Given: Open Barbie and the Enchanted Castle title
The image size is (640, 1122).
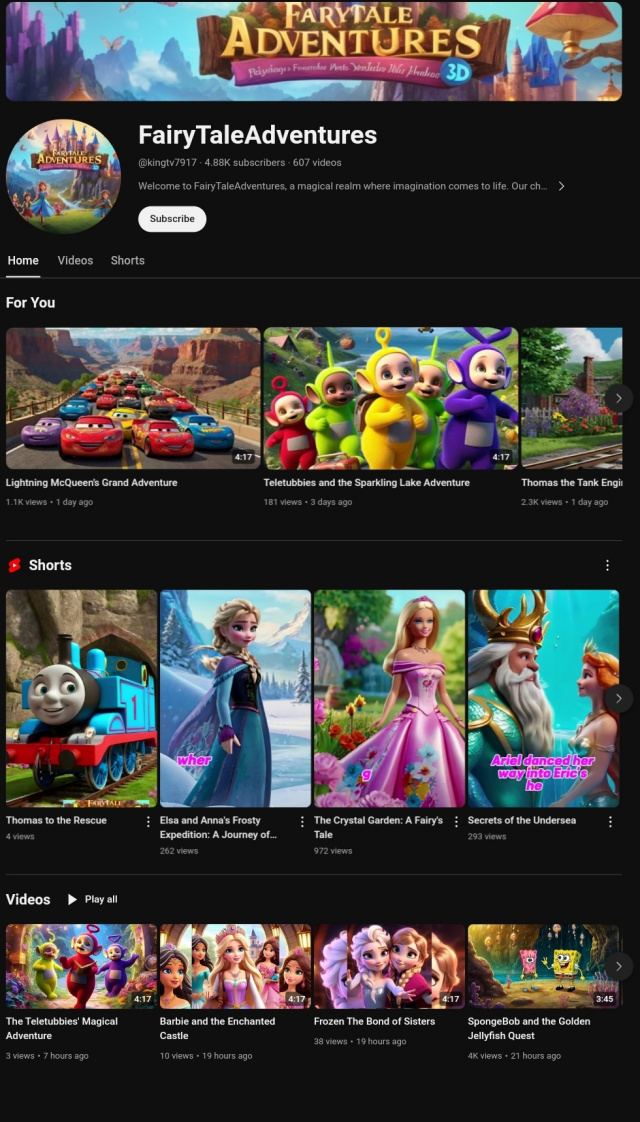Looking at the screenshot, I should click(218, 1028).
